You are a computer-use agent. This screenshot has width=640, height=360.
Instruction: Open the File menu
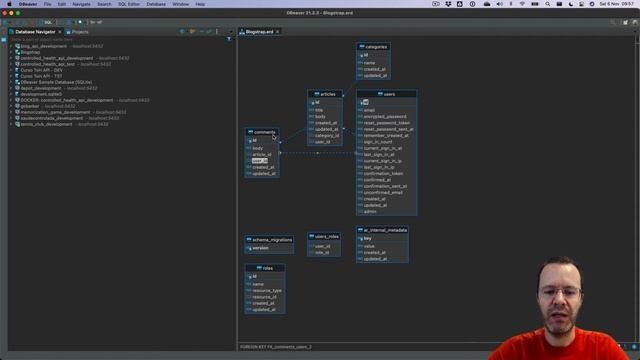47,4
